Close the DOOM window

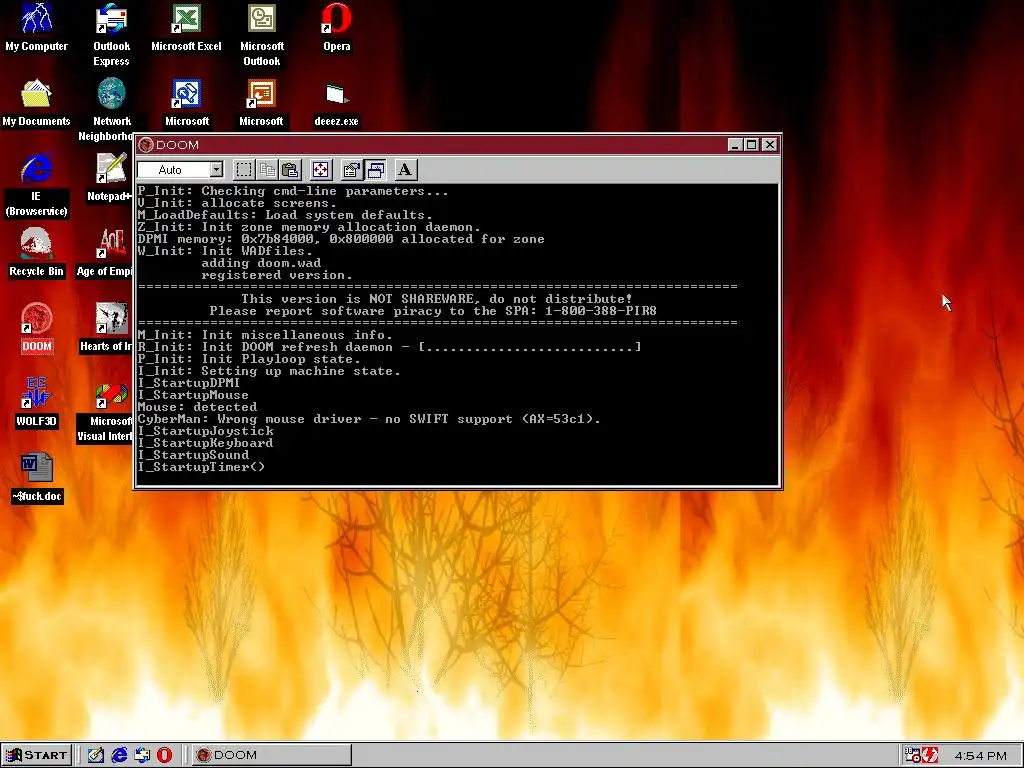[x=770, y=145]
